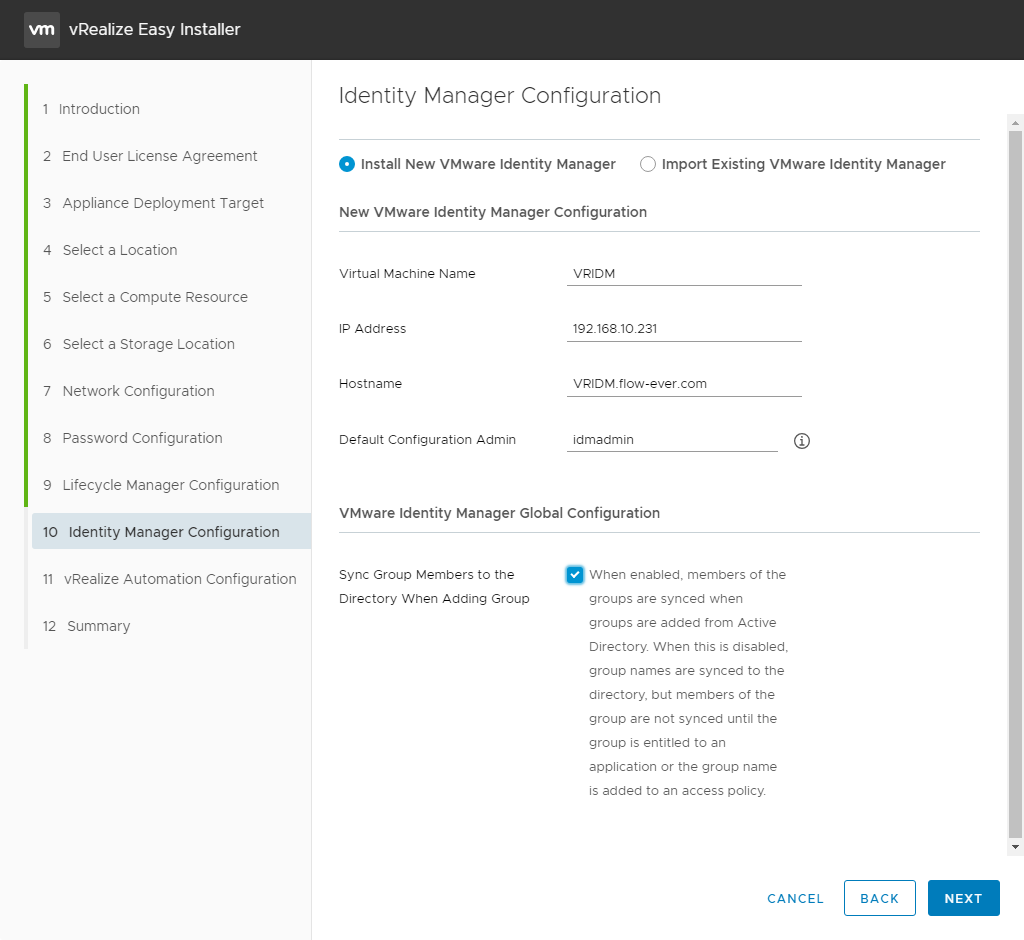Open step 6 Select a Storage Location
The height and width of the screenshot is (940, 1024).
pos(139,344)
